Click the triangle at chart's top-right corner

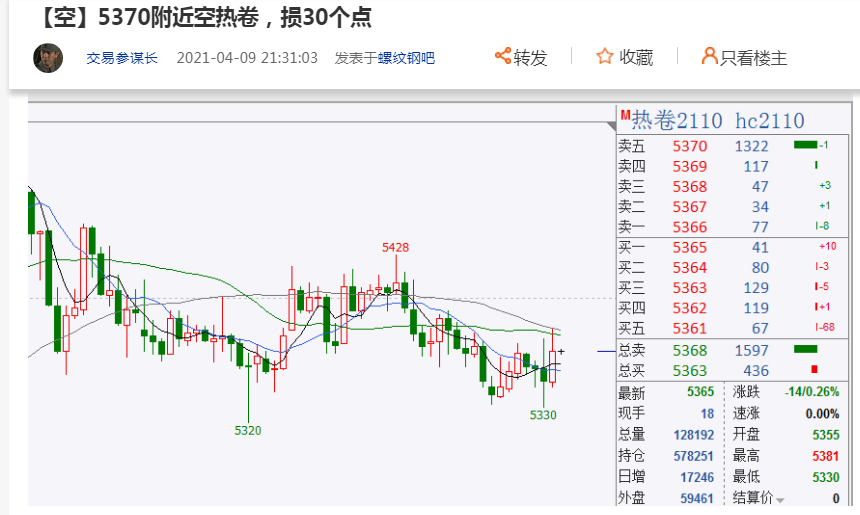tap(610, 125)
